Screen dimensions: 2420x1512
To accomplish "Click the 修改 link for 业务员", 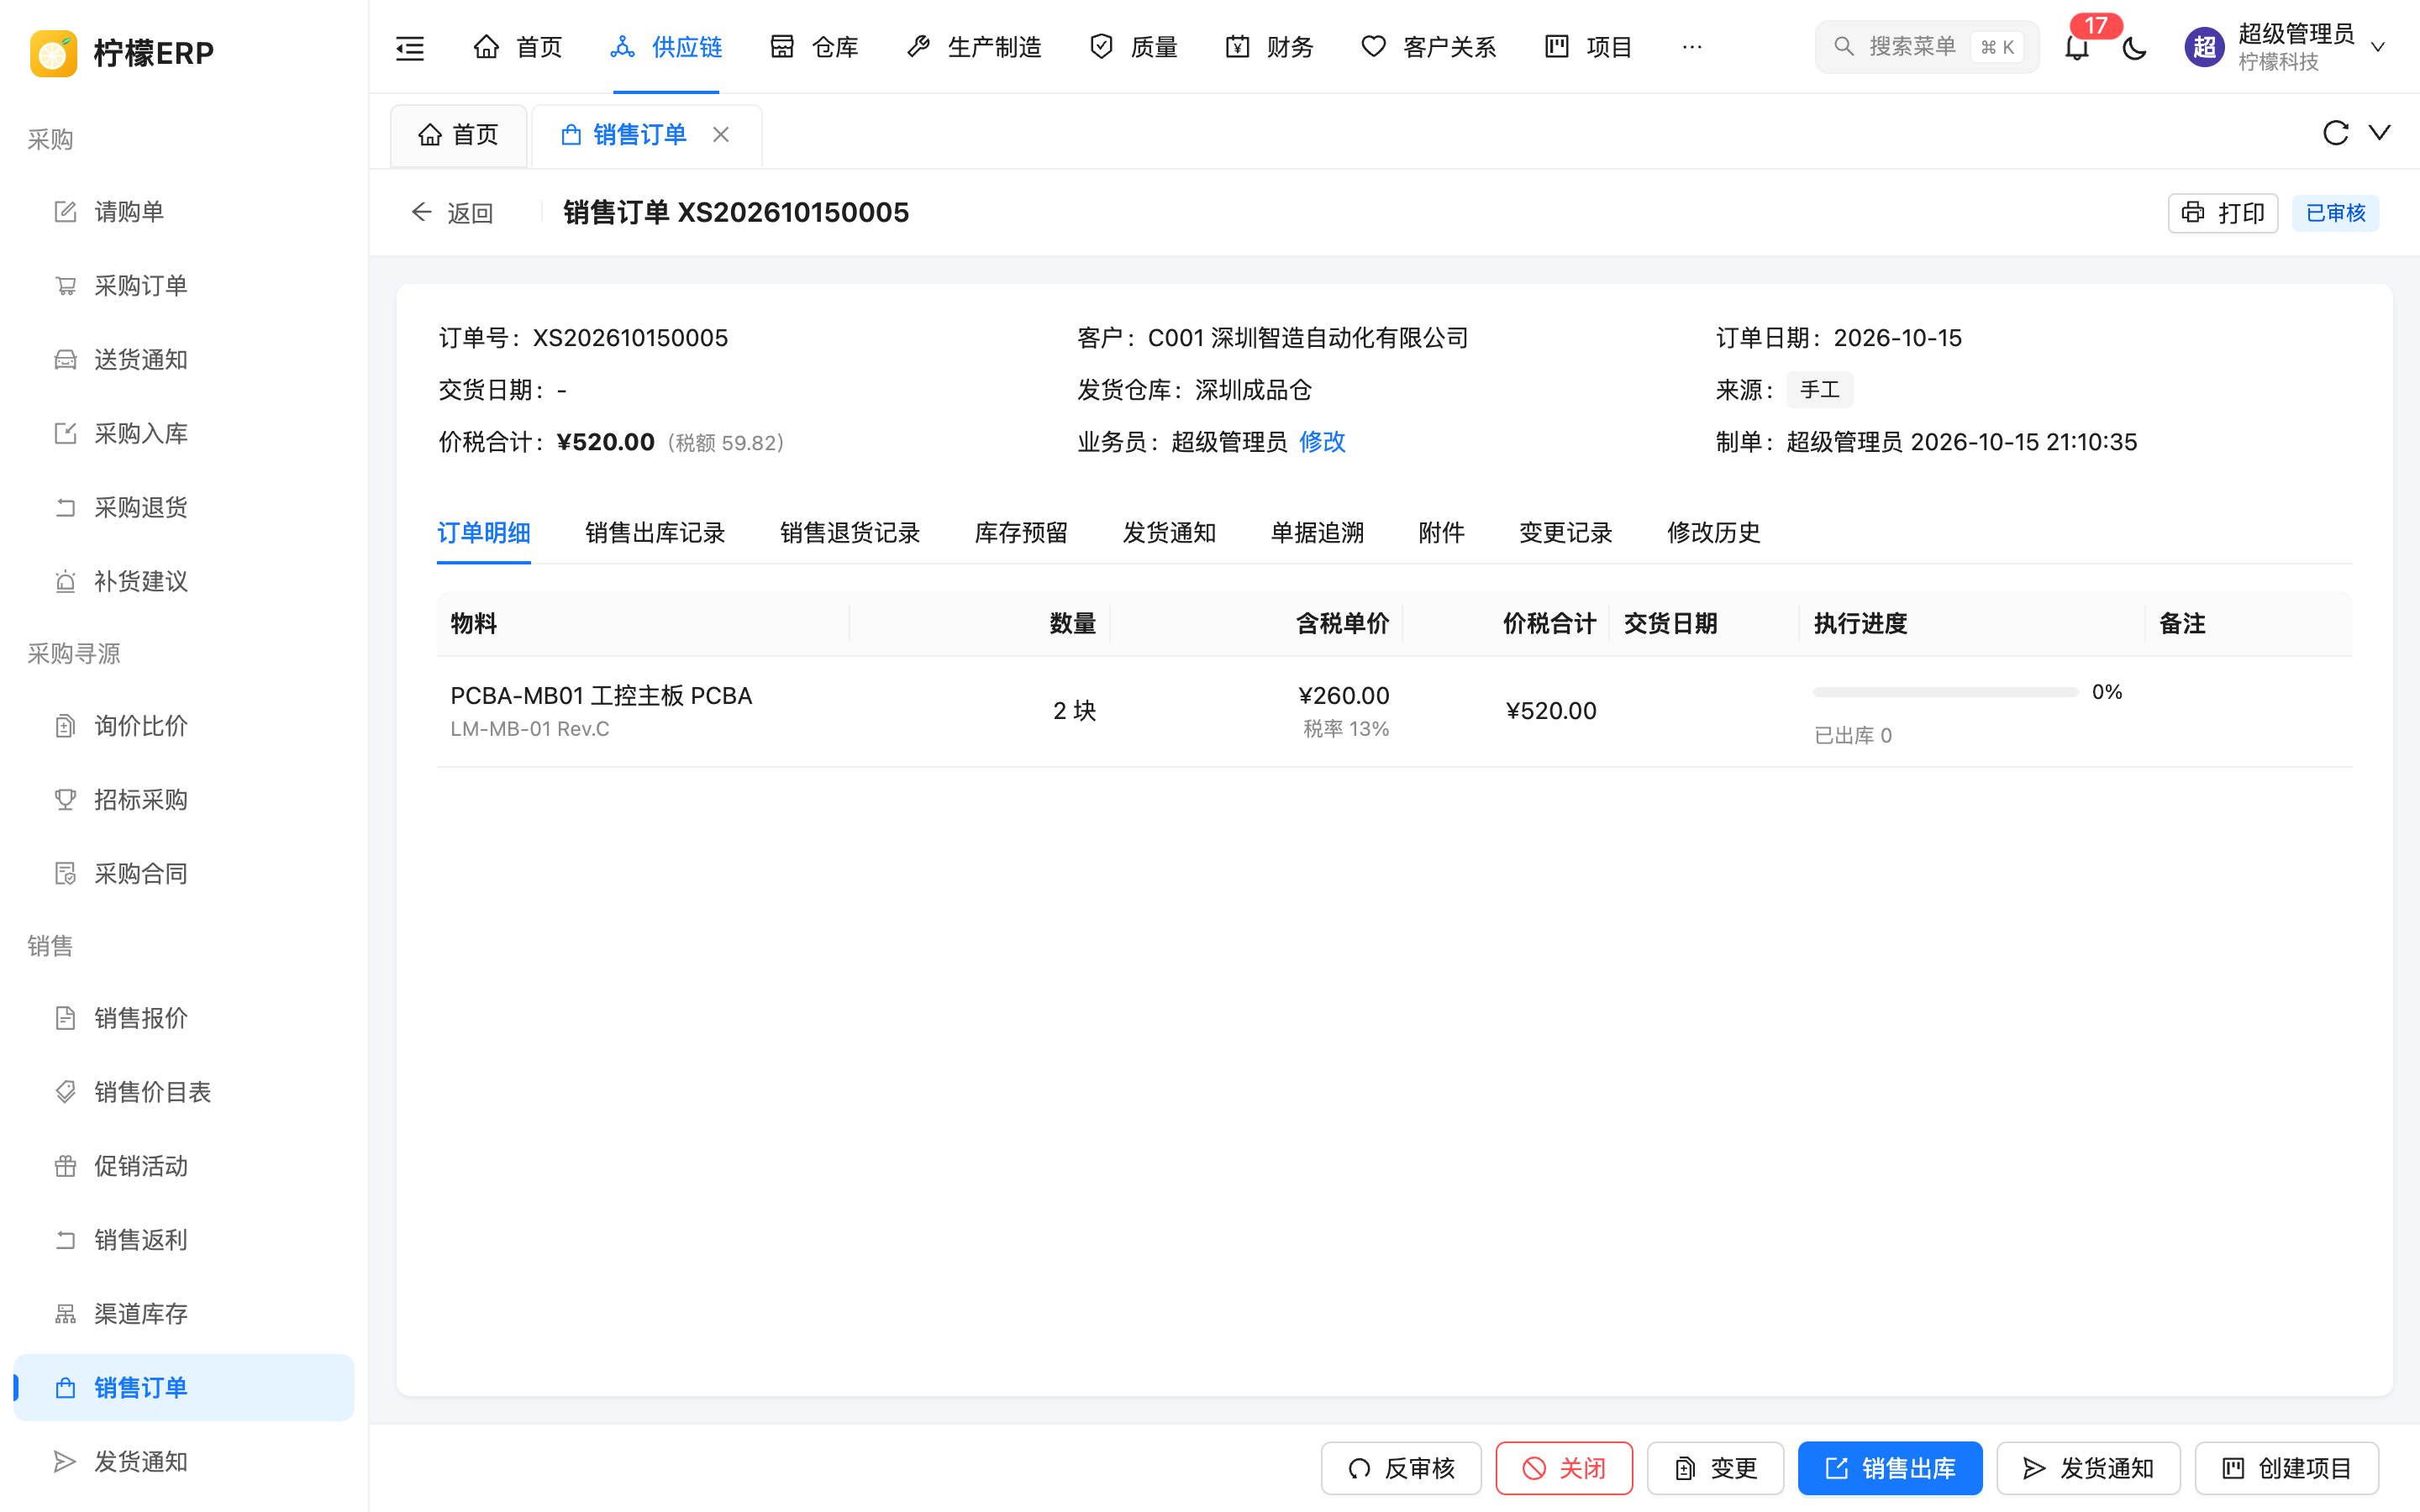I will point(1322,442).
